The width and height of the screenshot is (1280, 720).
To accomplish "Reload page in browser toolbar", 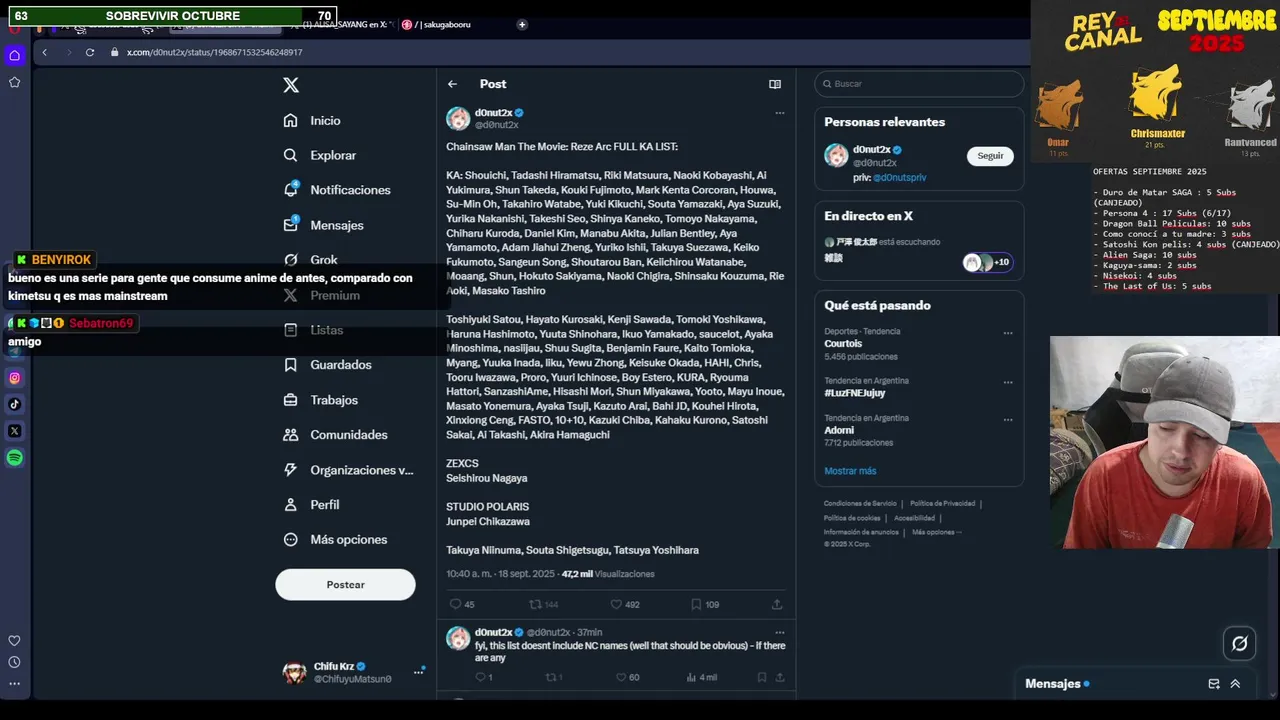I will 90,52.
